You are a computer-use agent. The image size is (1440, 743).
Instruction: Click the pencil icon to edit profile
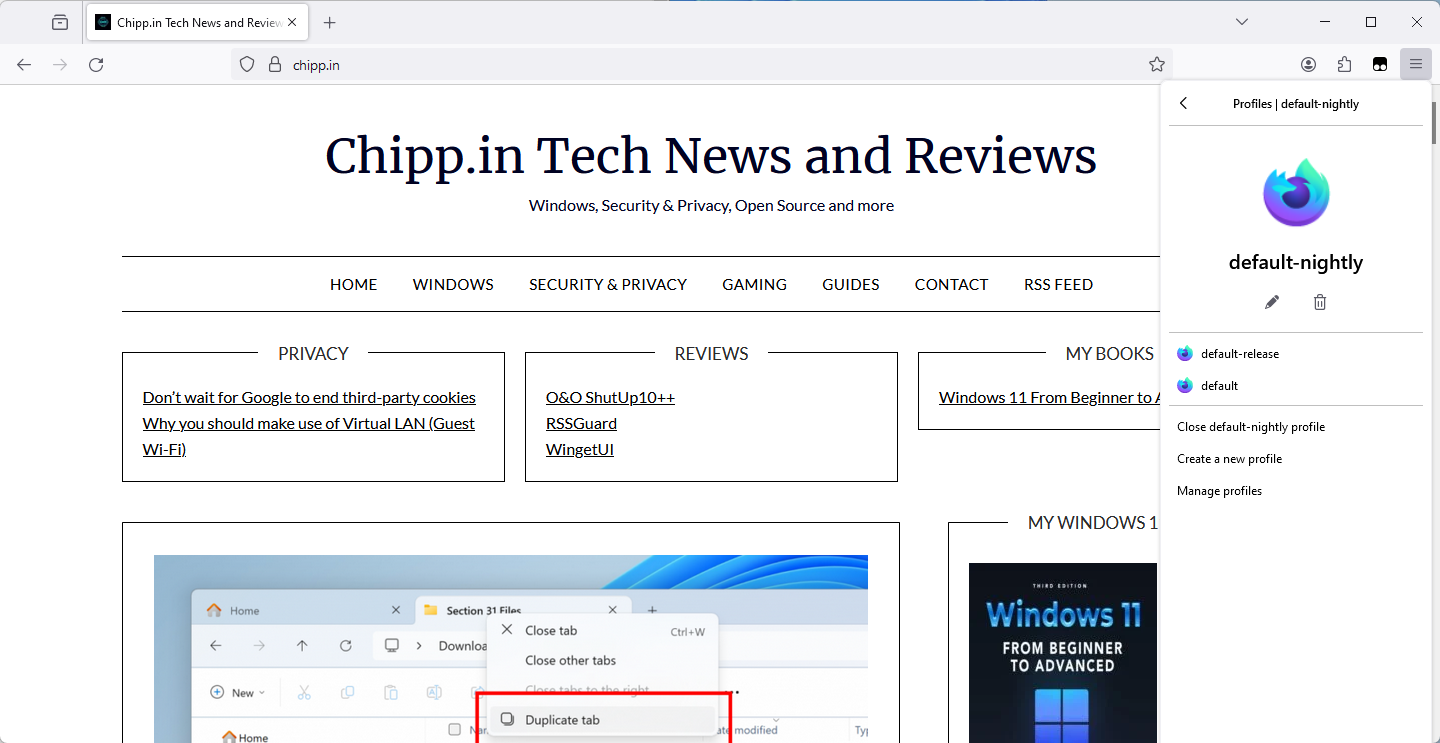(1271, 302)
